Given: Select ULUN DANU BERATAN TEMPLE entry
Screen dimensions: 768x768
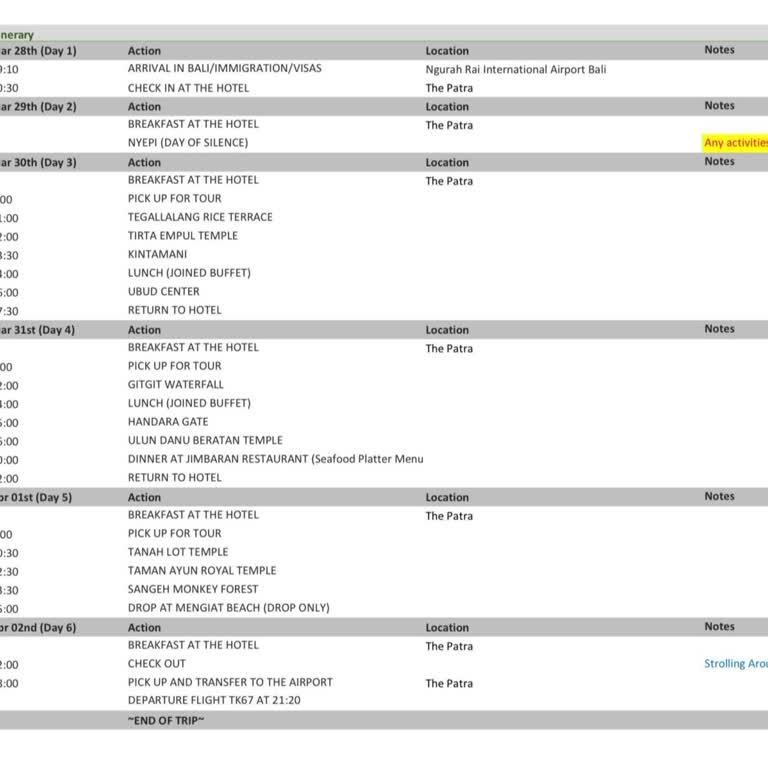Looking at the screenshot, I should [205, 441].
